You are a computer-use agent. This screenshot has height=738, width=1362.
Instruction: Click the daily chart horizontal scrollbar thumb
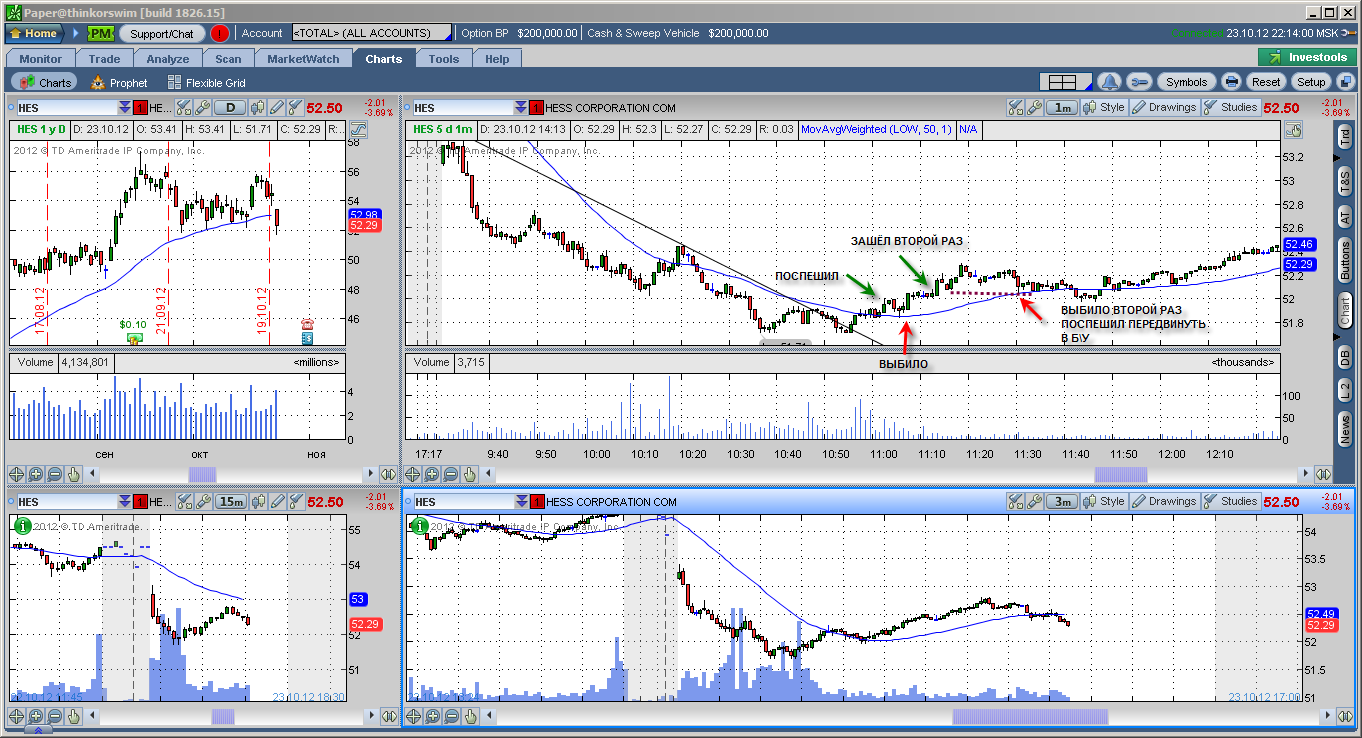[x=202, y=475]
